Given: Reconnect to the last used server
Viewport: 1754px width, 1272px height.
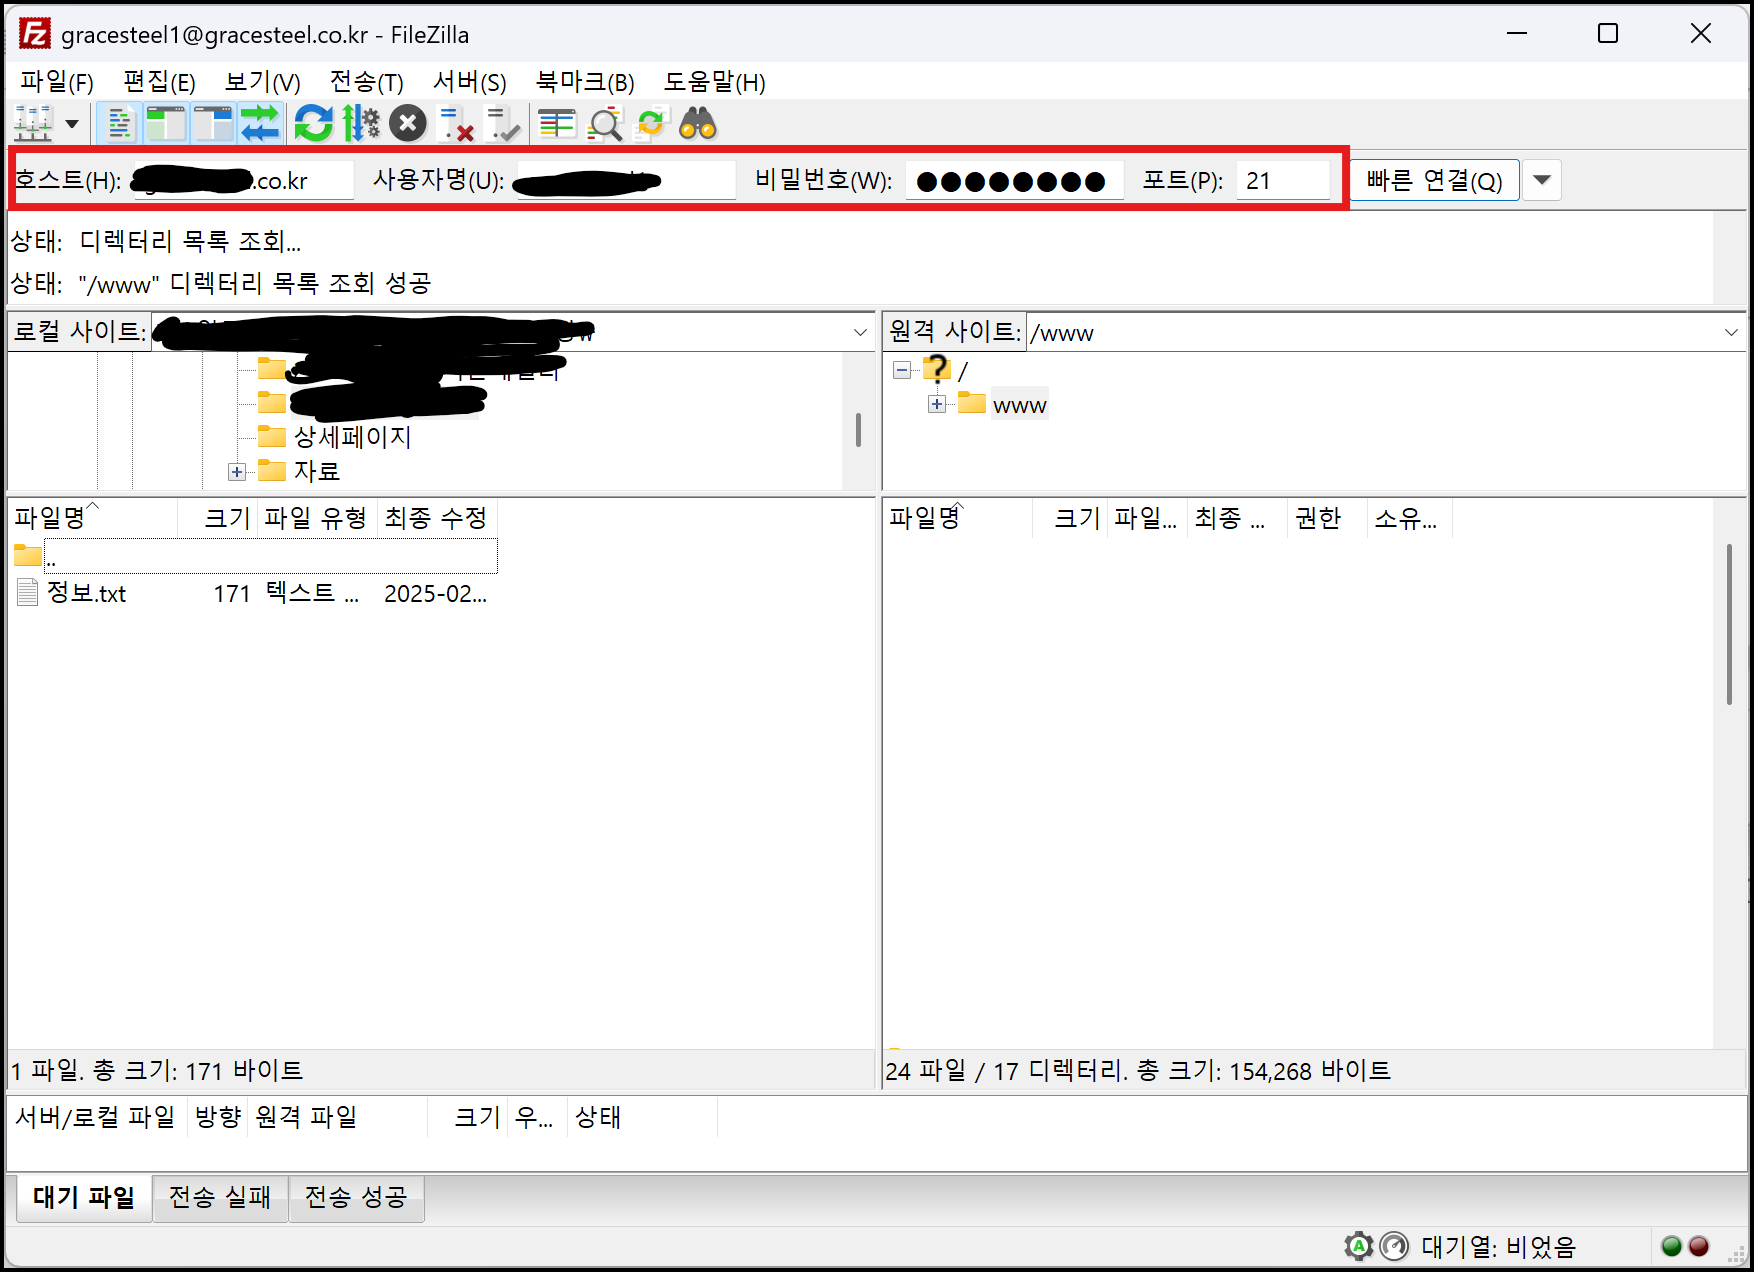Looking at the screenshot, I should tap(505, 123).
